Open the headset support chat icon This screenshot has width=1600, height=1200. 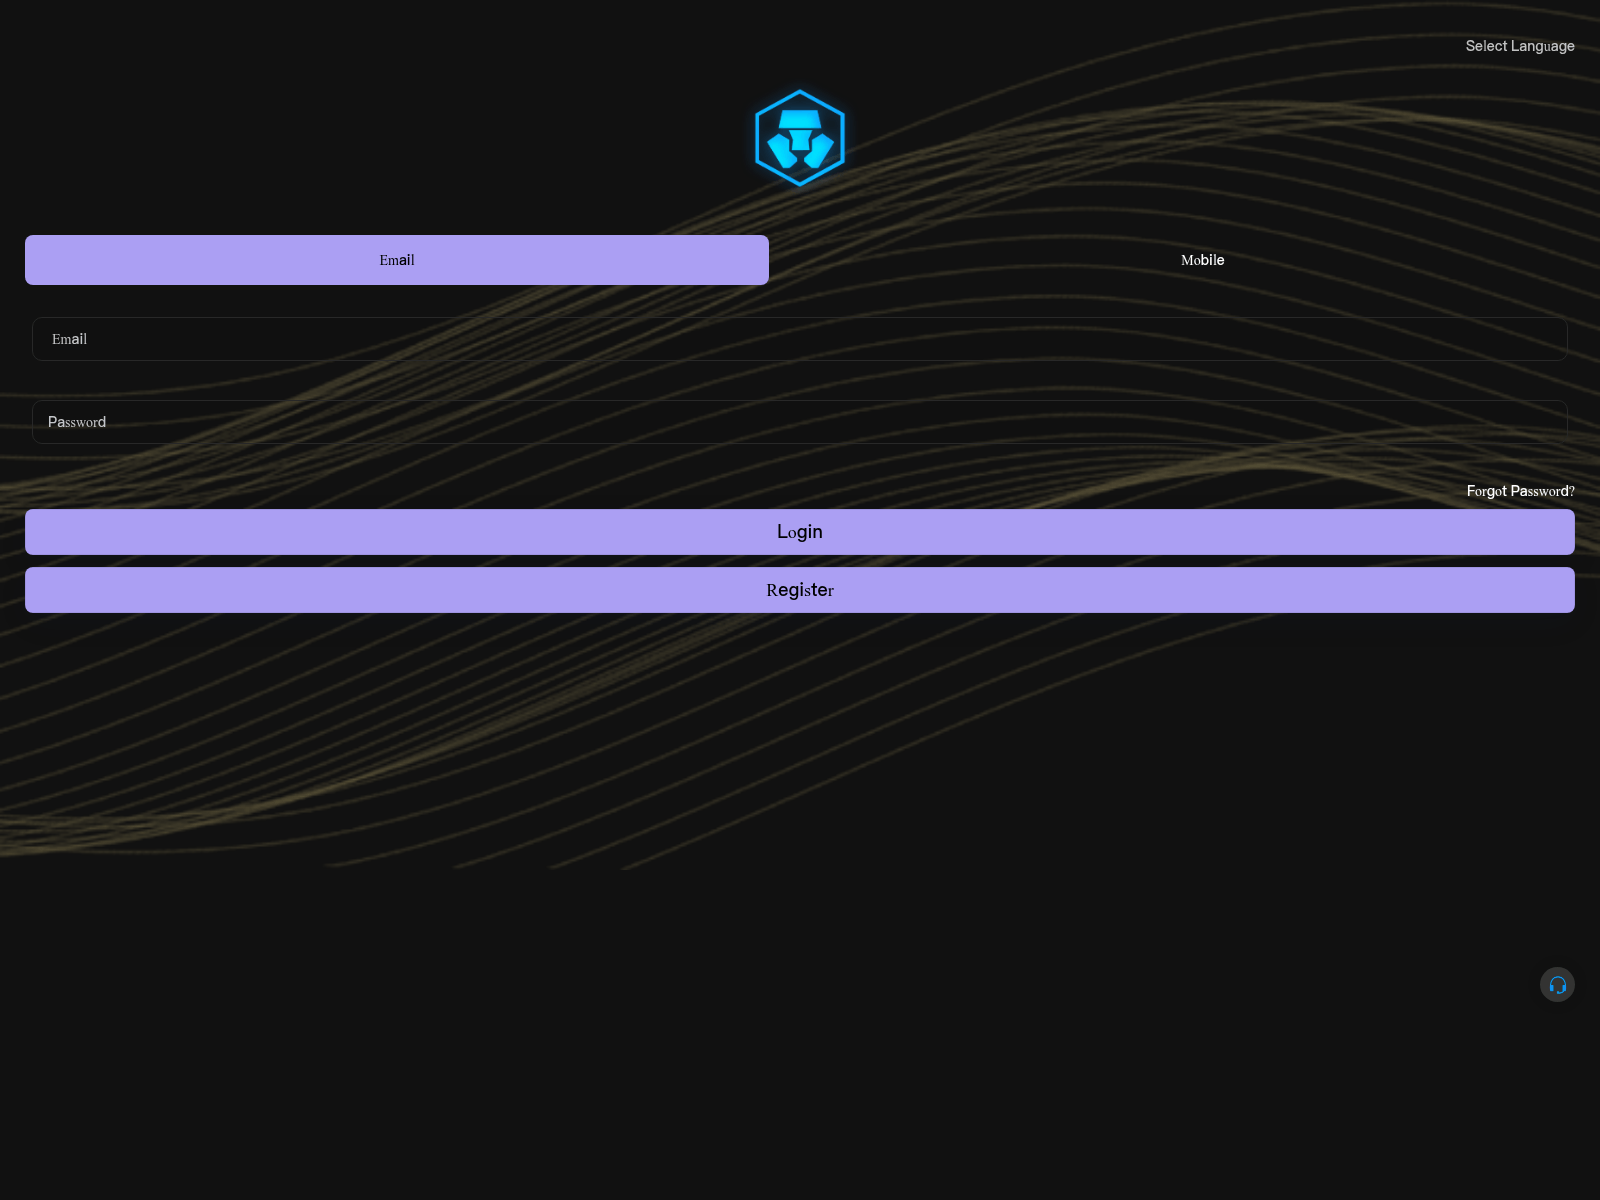click(x=1557, y=985)
